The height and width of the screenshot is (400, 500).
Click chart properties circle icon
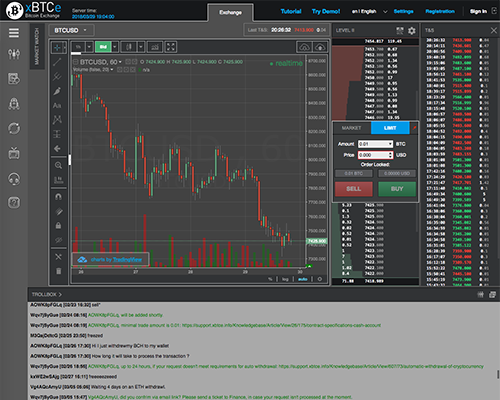coord(320,279)
